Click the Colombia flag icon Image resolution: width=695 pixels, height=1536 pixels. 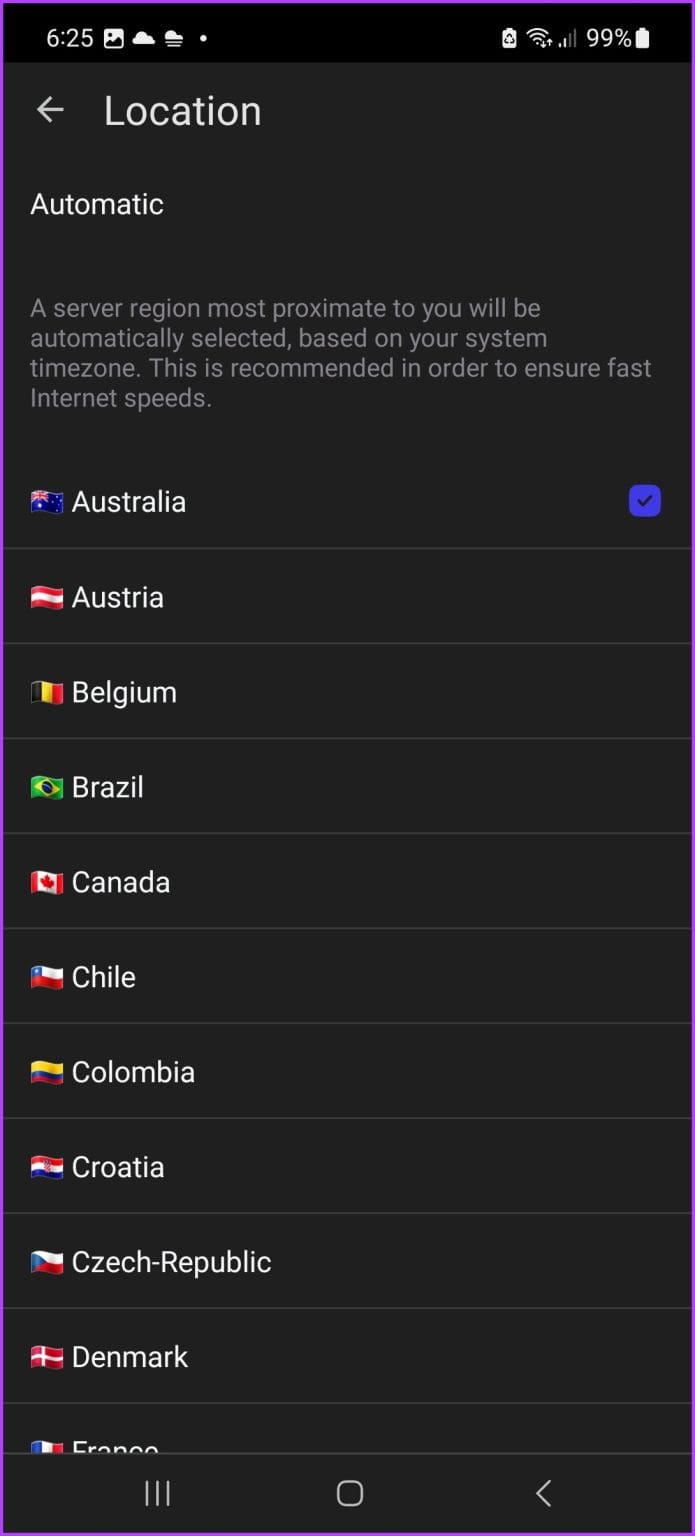pos(45,1071)
